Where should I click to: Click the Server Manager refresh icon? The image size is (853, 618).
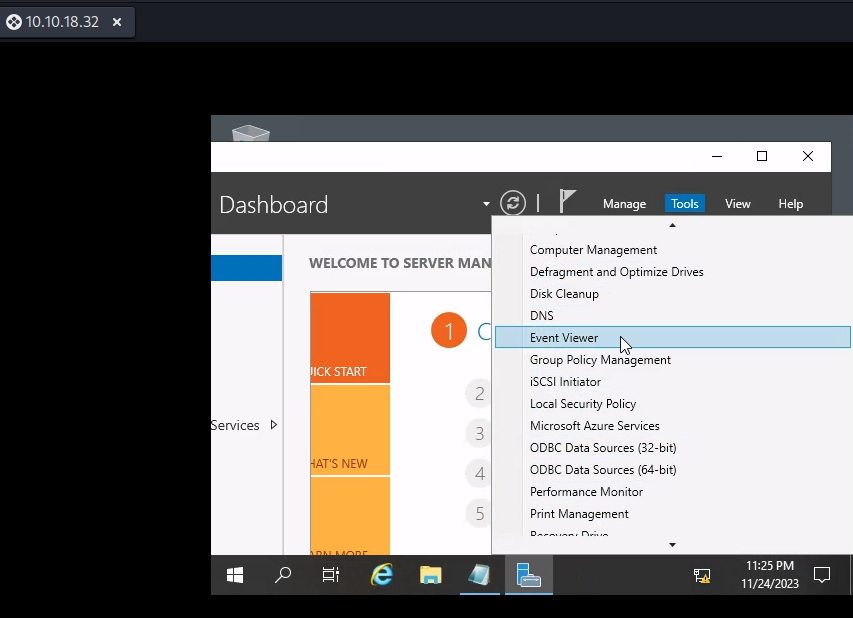coord(512,203)
